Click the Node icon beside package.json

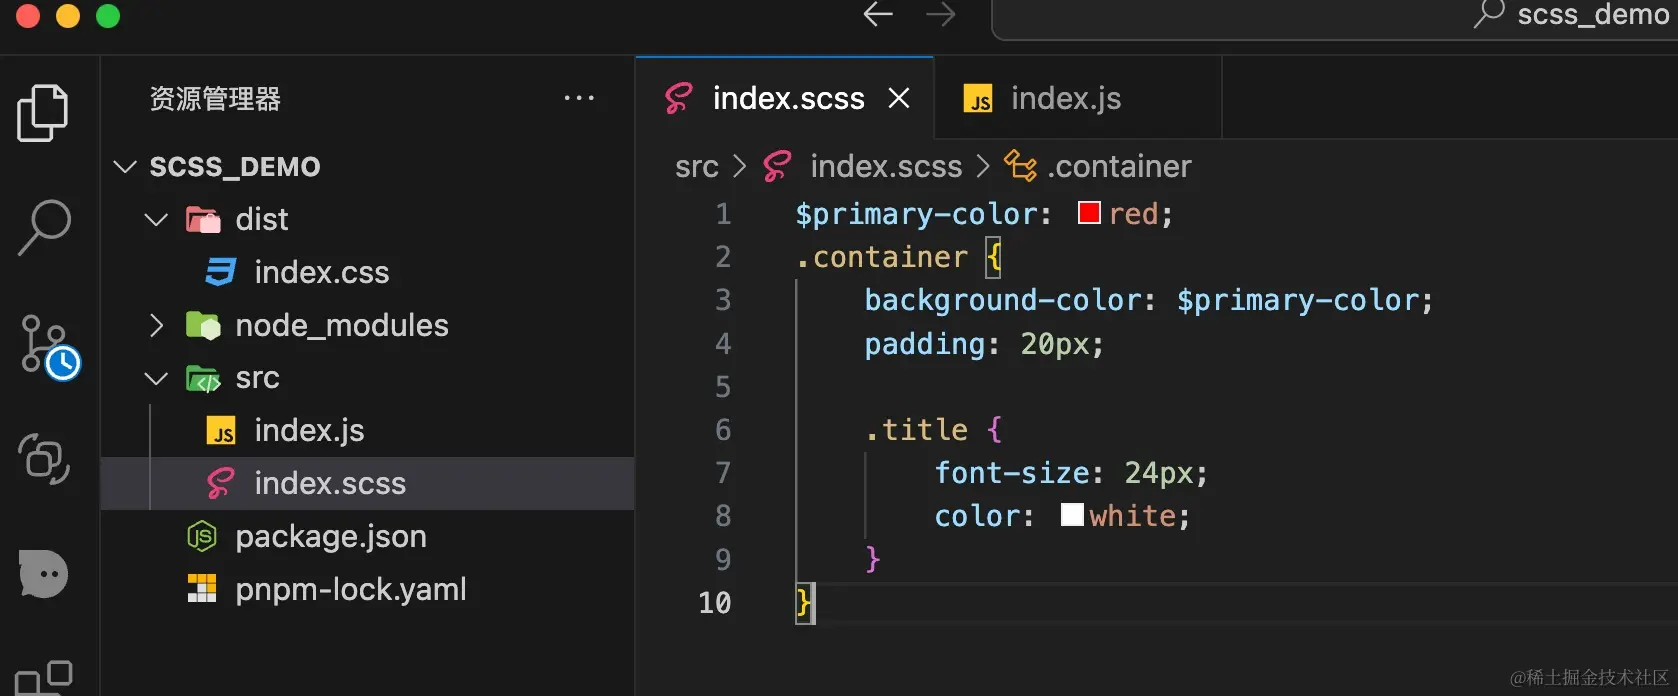(x=202, y=537)
